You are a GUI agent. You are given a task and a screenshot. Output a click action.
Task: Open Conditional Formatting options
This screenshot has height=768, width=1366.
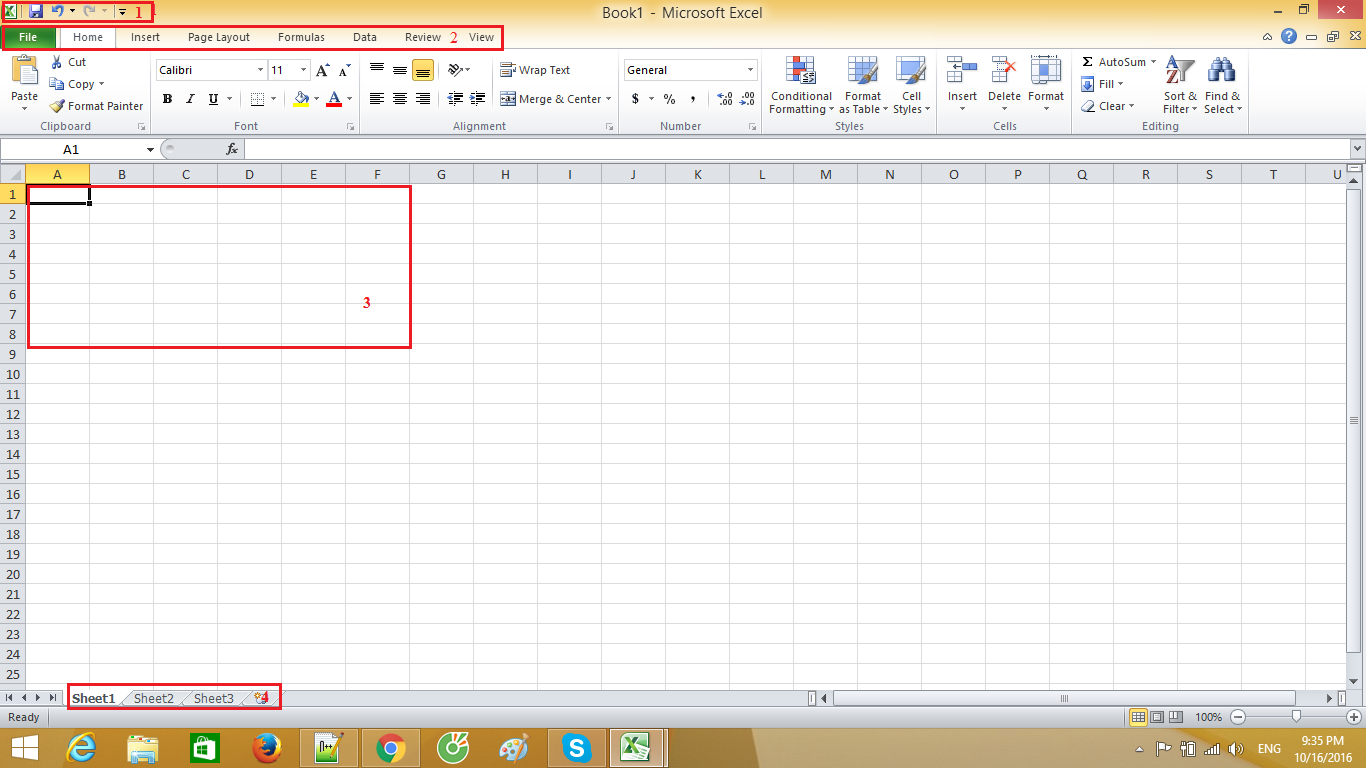tap(800, 86)
